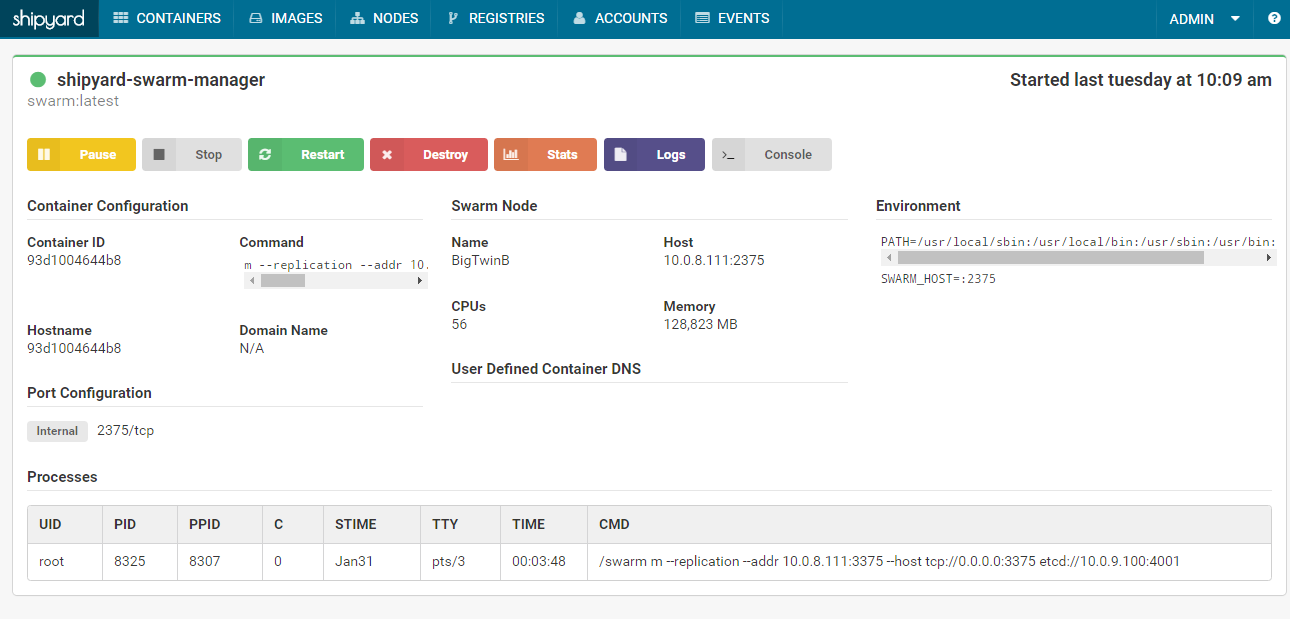Screen dimensions: 1290x619
Task: Click the swarm:latest image name
Action: coord(73,101)
